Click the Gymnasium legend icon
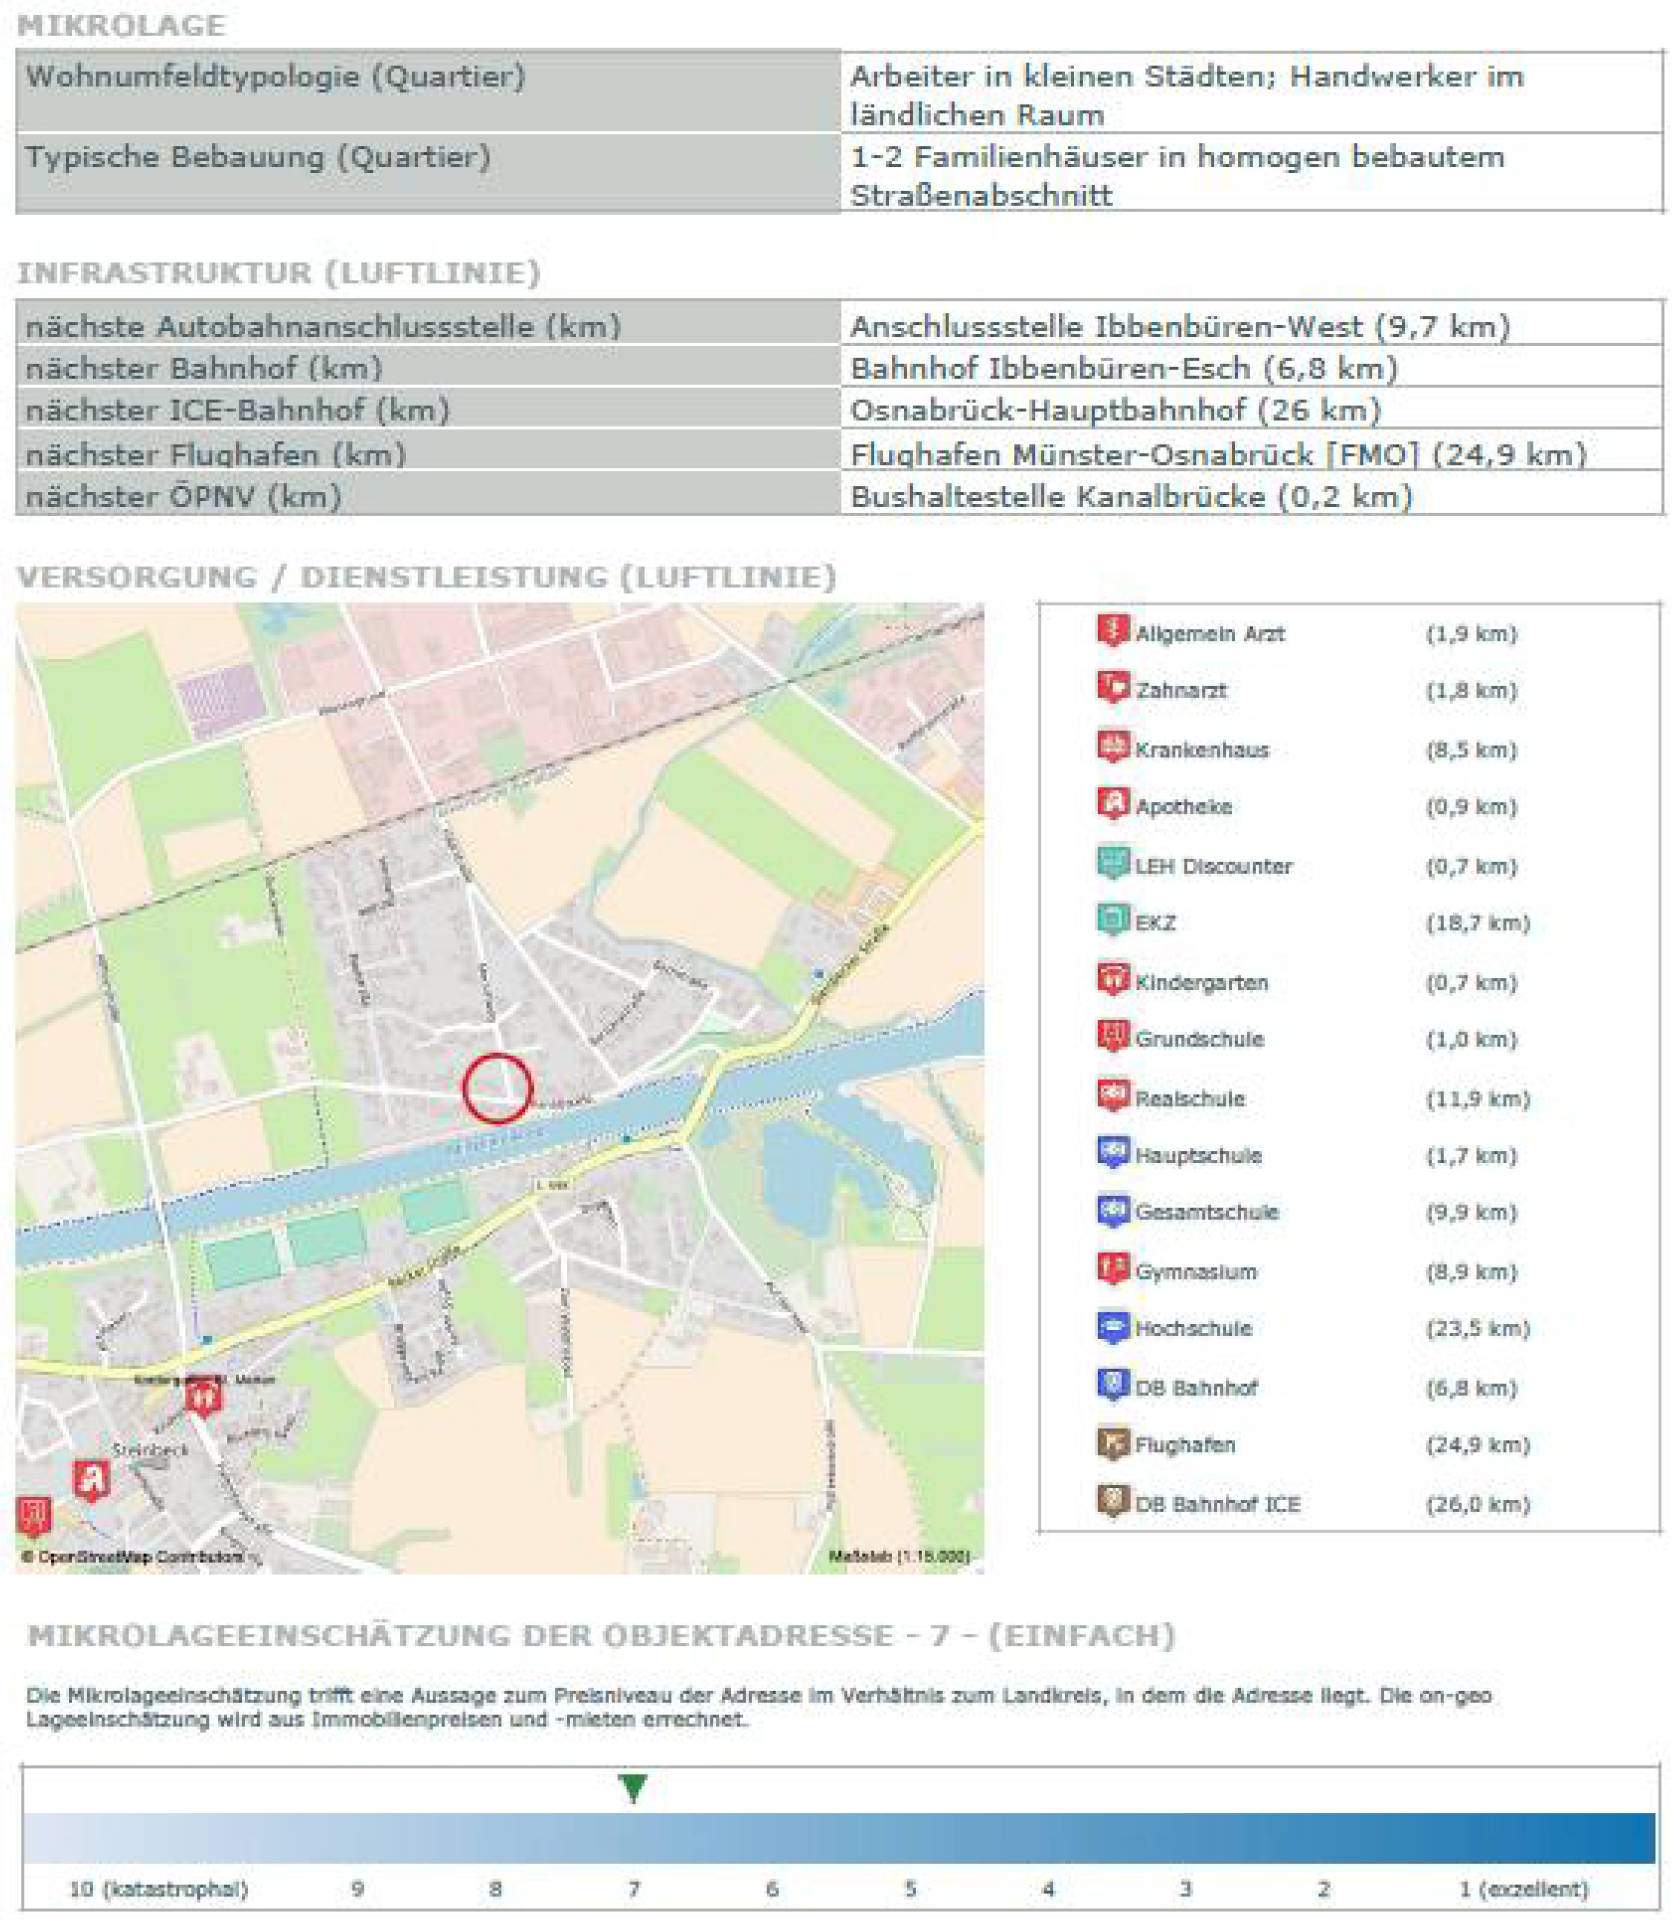 point(1113,1269)
